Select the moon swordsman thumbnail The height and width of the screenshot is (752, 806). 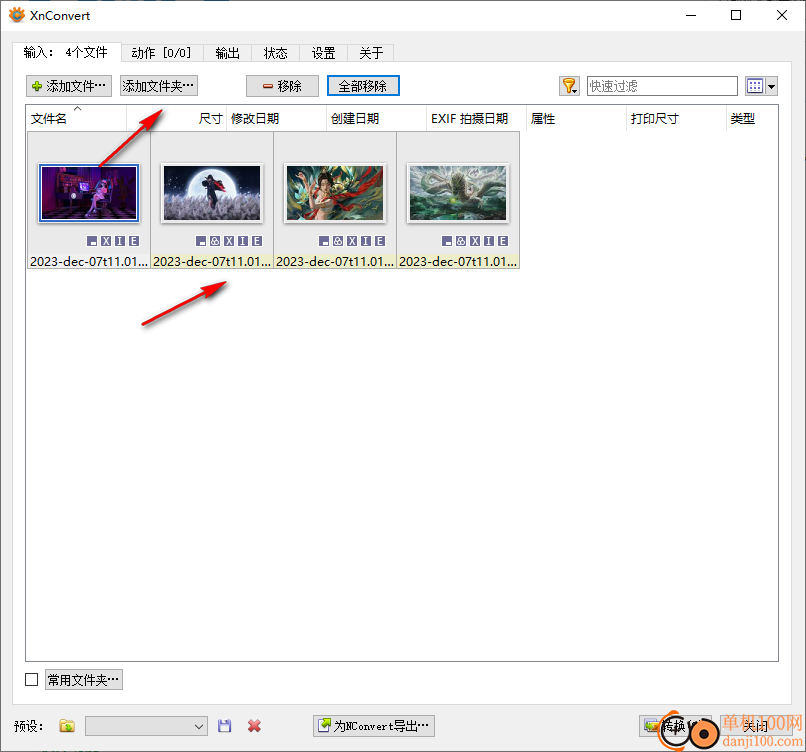click(x=212, y=193)
